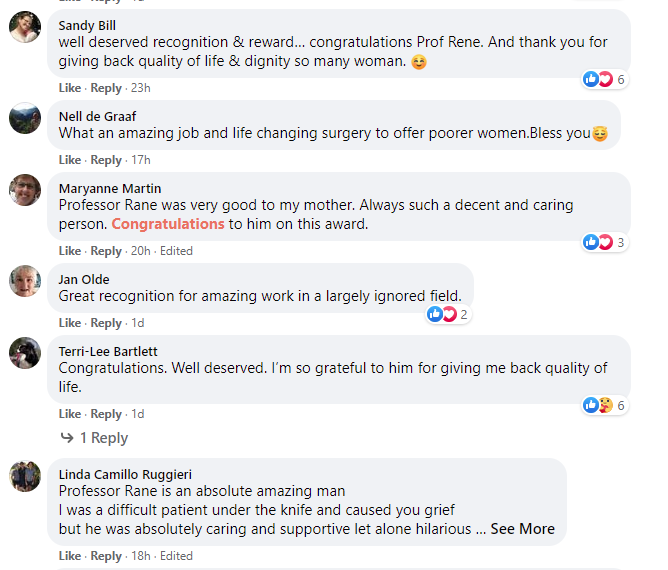Click the 18h timestamp on Linda's comment
Screen dimensions: 668x570
click(x=141, y=556)
